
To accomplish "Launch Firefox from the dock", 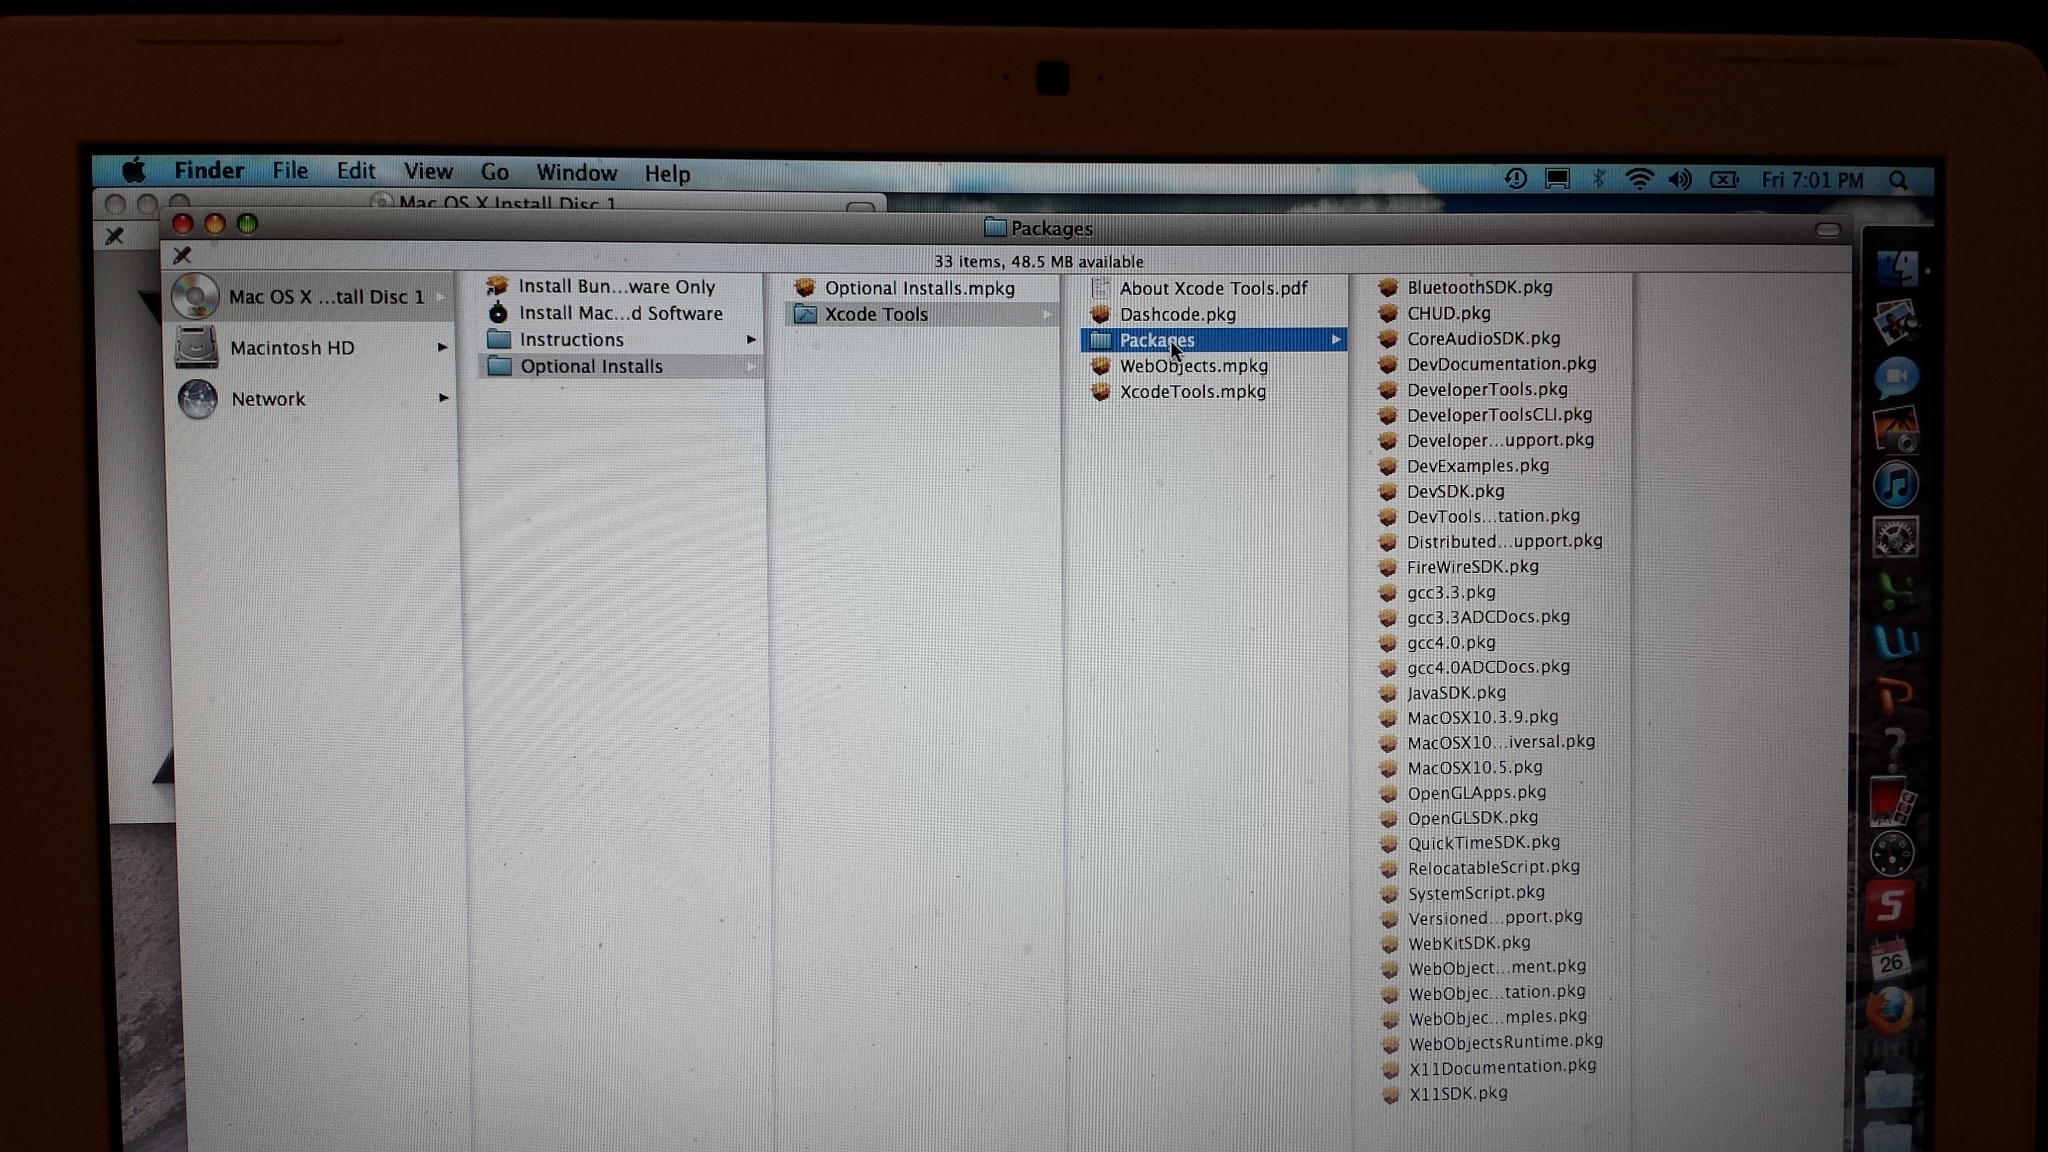I will click(x=1889, y=1012).
